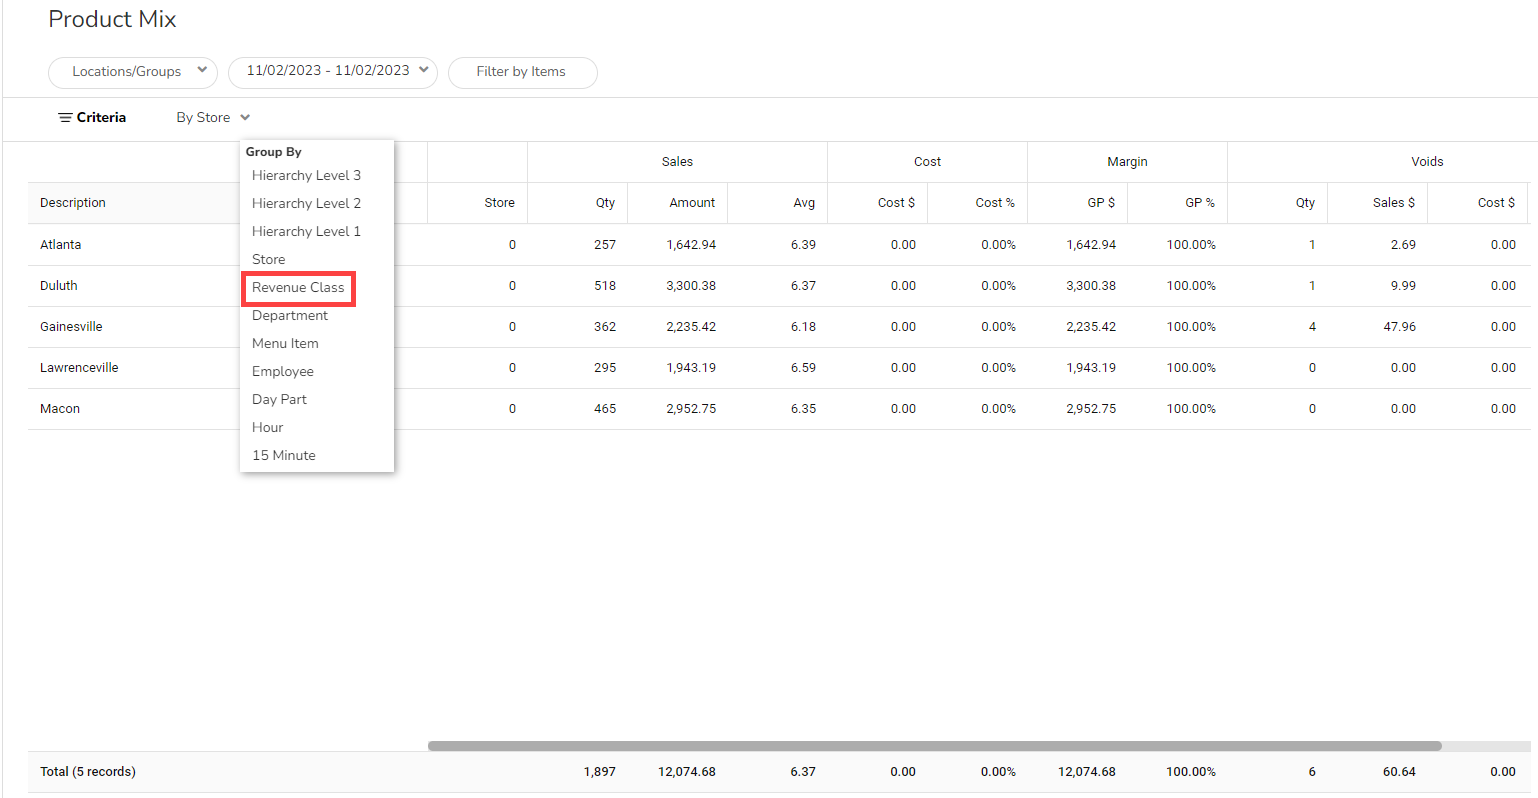Sort by the GP $ column header

pyautogui.click(x=1101, y=203)
